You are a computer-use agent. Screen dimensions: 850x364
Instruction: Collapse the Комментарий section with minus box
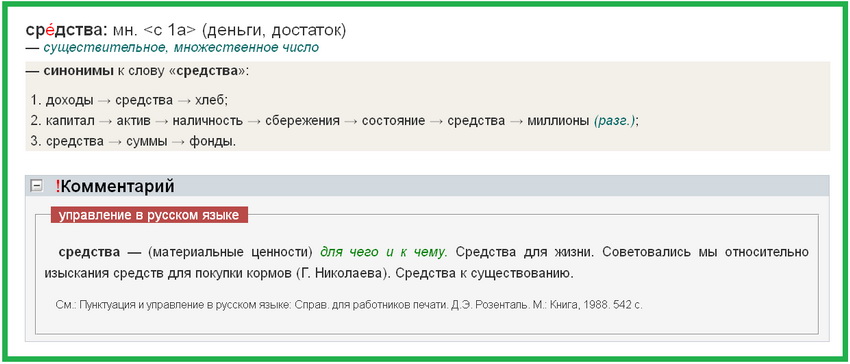[x=36, y=186]
